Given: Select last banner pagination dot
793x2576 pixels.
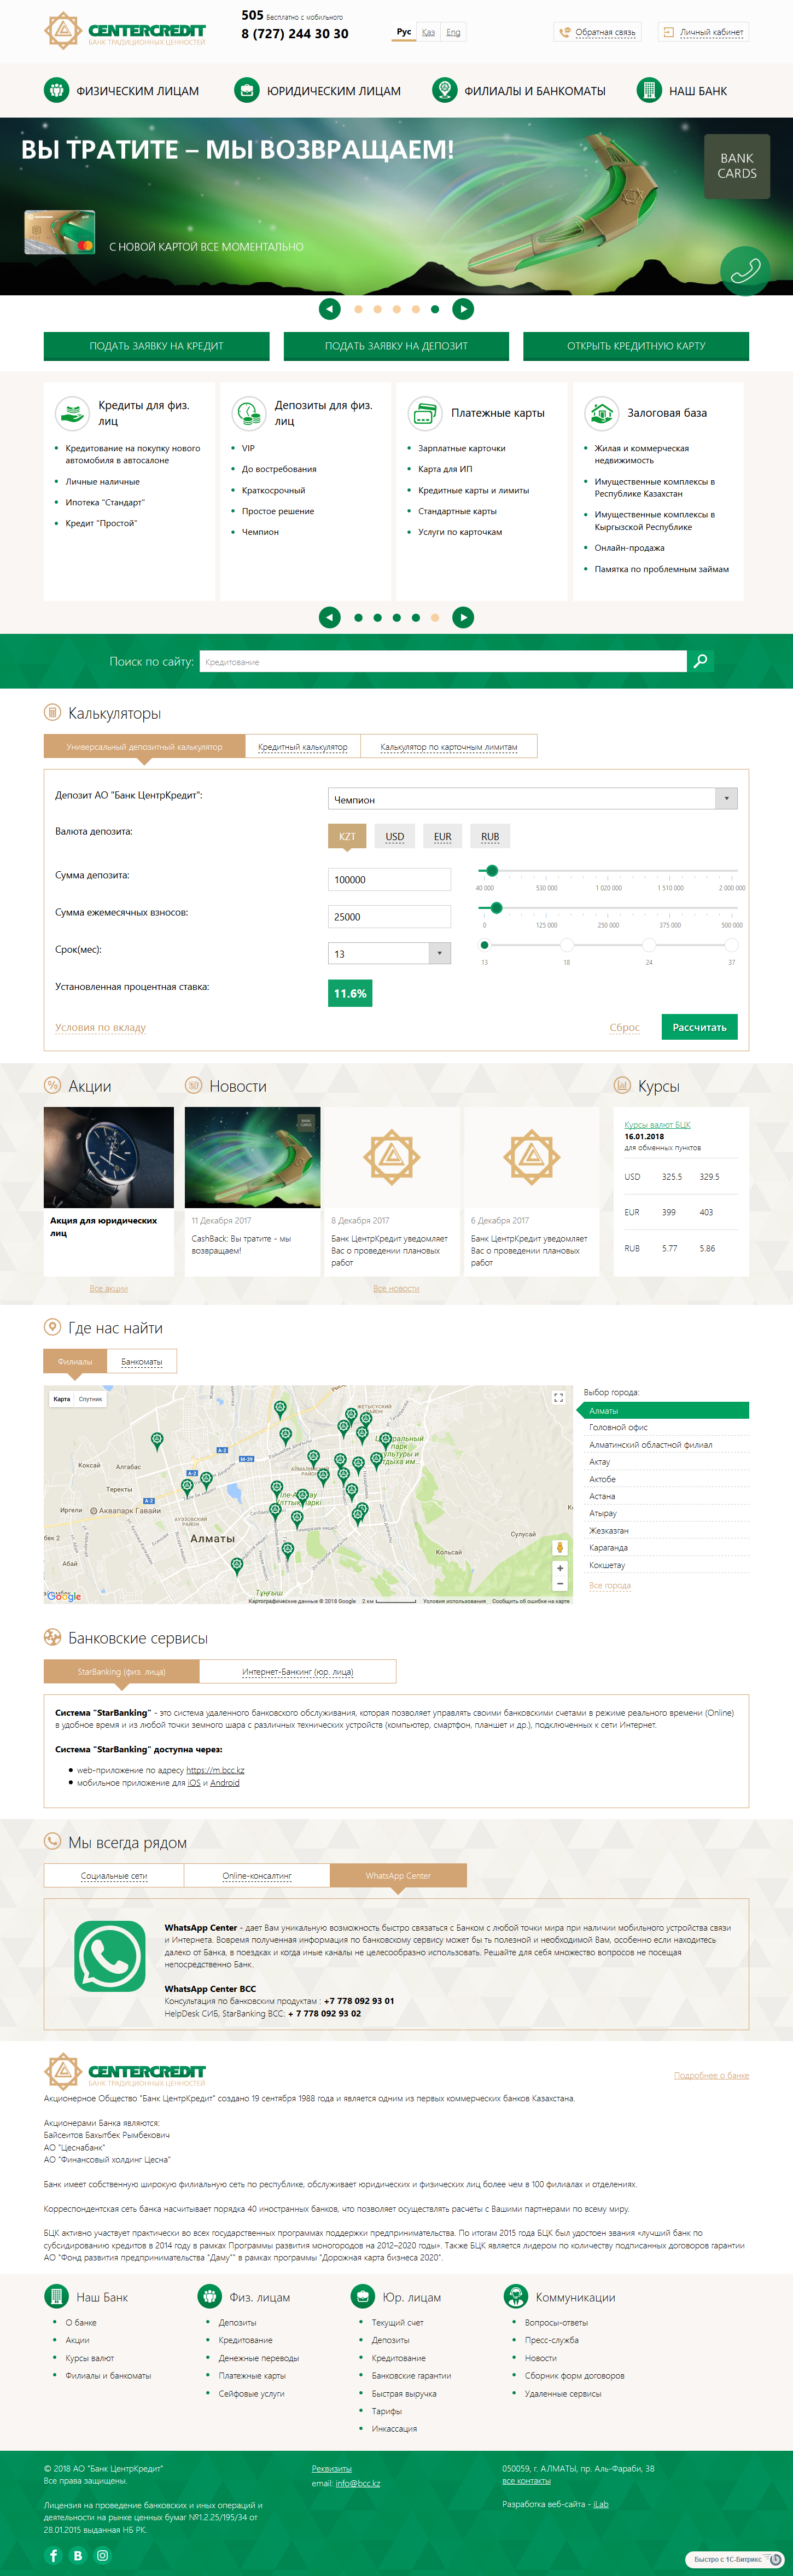Looking at the screenshot, I should 435,309.
